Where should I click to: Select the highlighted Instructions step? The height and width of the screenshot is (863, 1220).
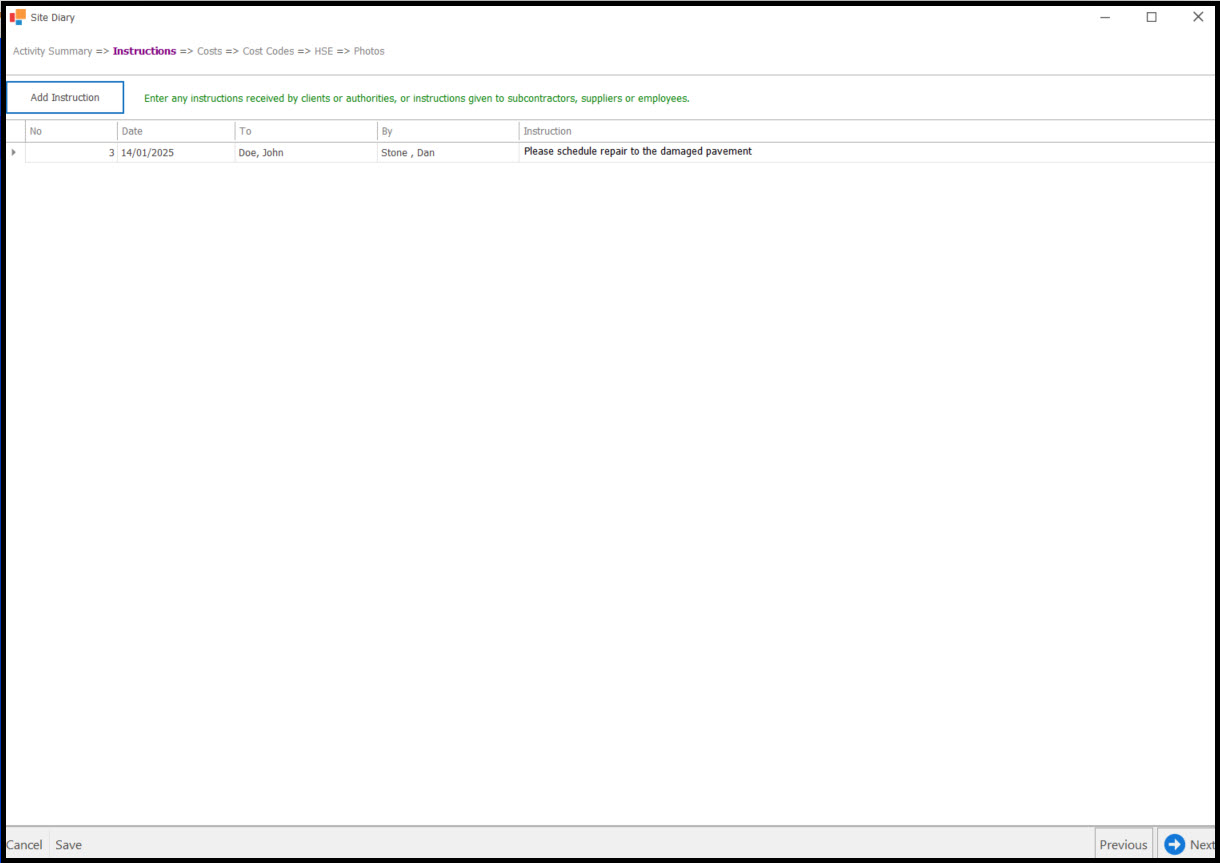point(144,51)
